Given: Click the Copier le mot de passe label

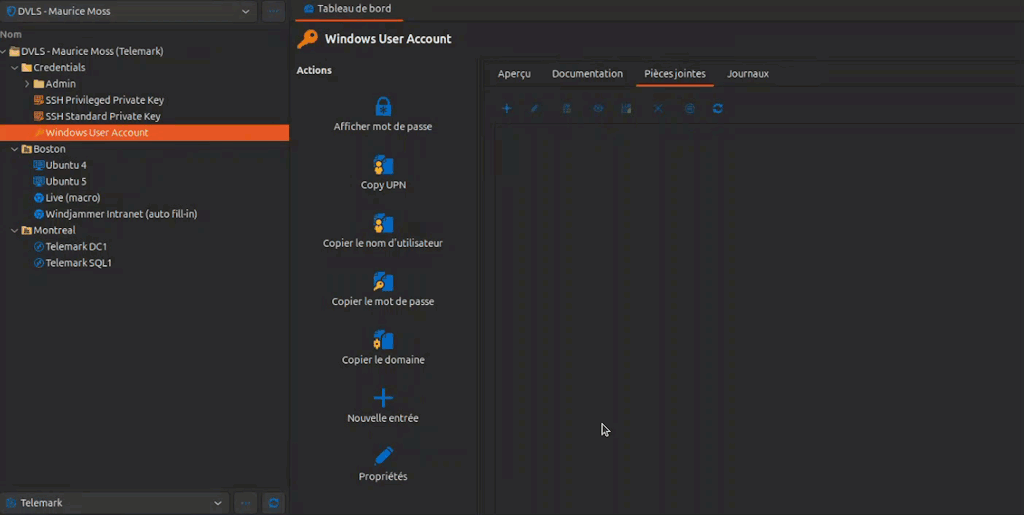Looking at the screenshot, I should [383, 302].
